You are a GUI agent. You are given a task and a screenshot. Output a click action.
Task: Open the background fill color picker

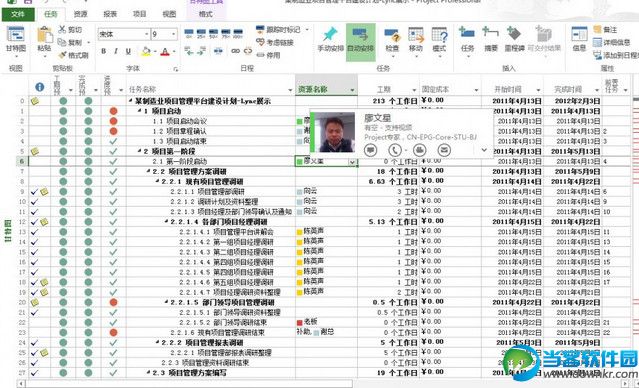click(155, 51)
